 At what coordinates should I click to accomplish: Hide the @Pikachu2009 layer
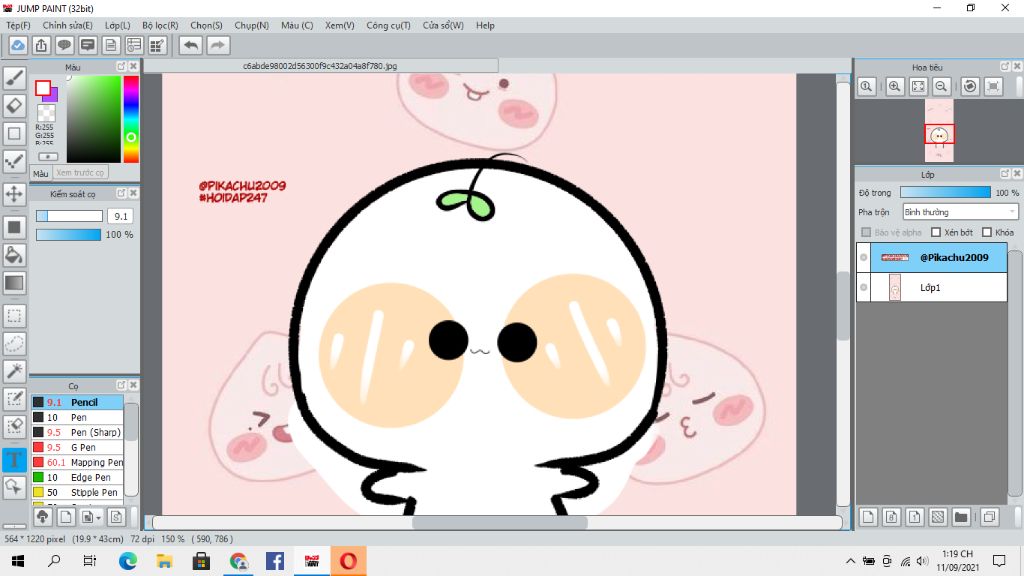tap(864, 258)
